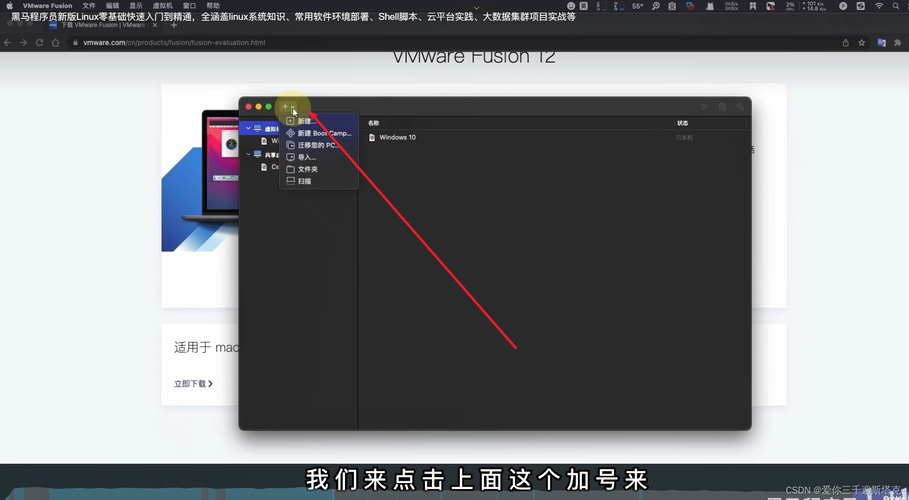Click the 状态 column header
Screen dimensions: 909x500
click(682, 123)
